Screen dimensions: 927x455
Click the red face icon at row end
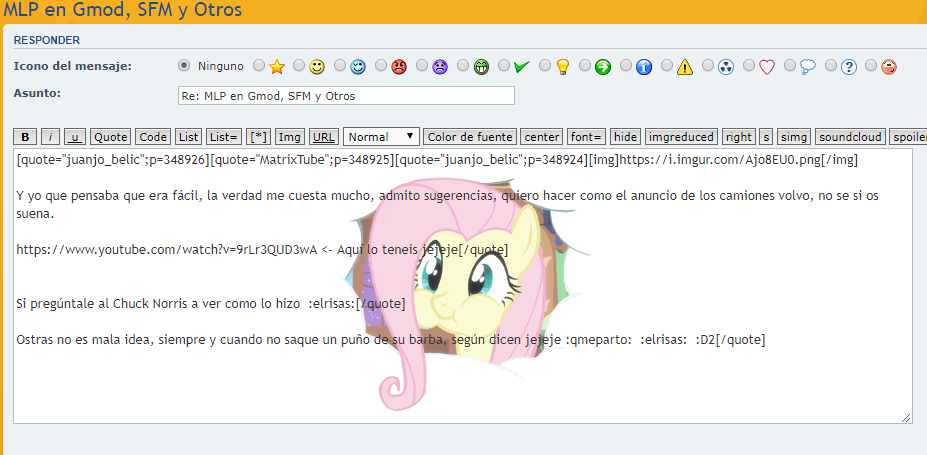coord(889,67)
